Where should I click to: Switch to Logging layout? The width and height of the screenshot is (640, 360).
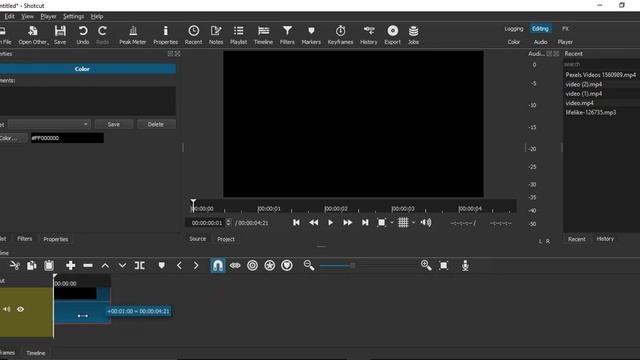pos(513,29)
